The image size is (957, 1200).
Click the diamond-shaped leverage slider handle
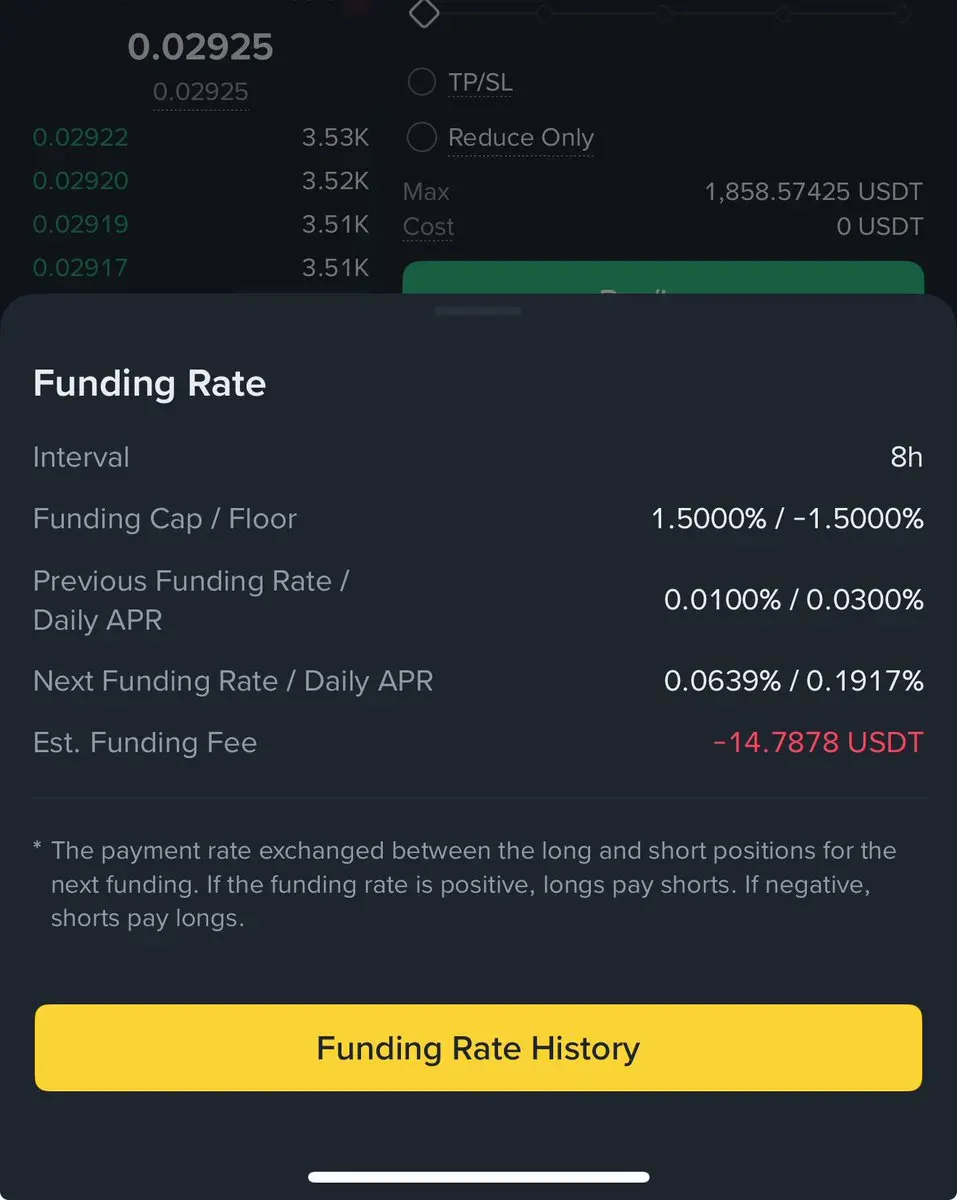click(x=425, y=14)
